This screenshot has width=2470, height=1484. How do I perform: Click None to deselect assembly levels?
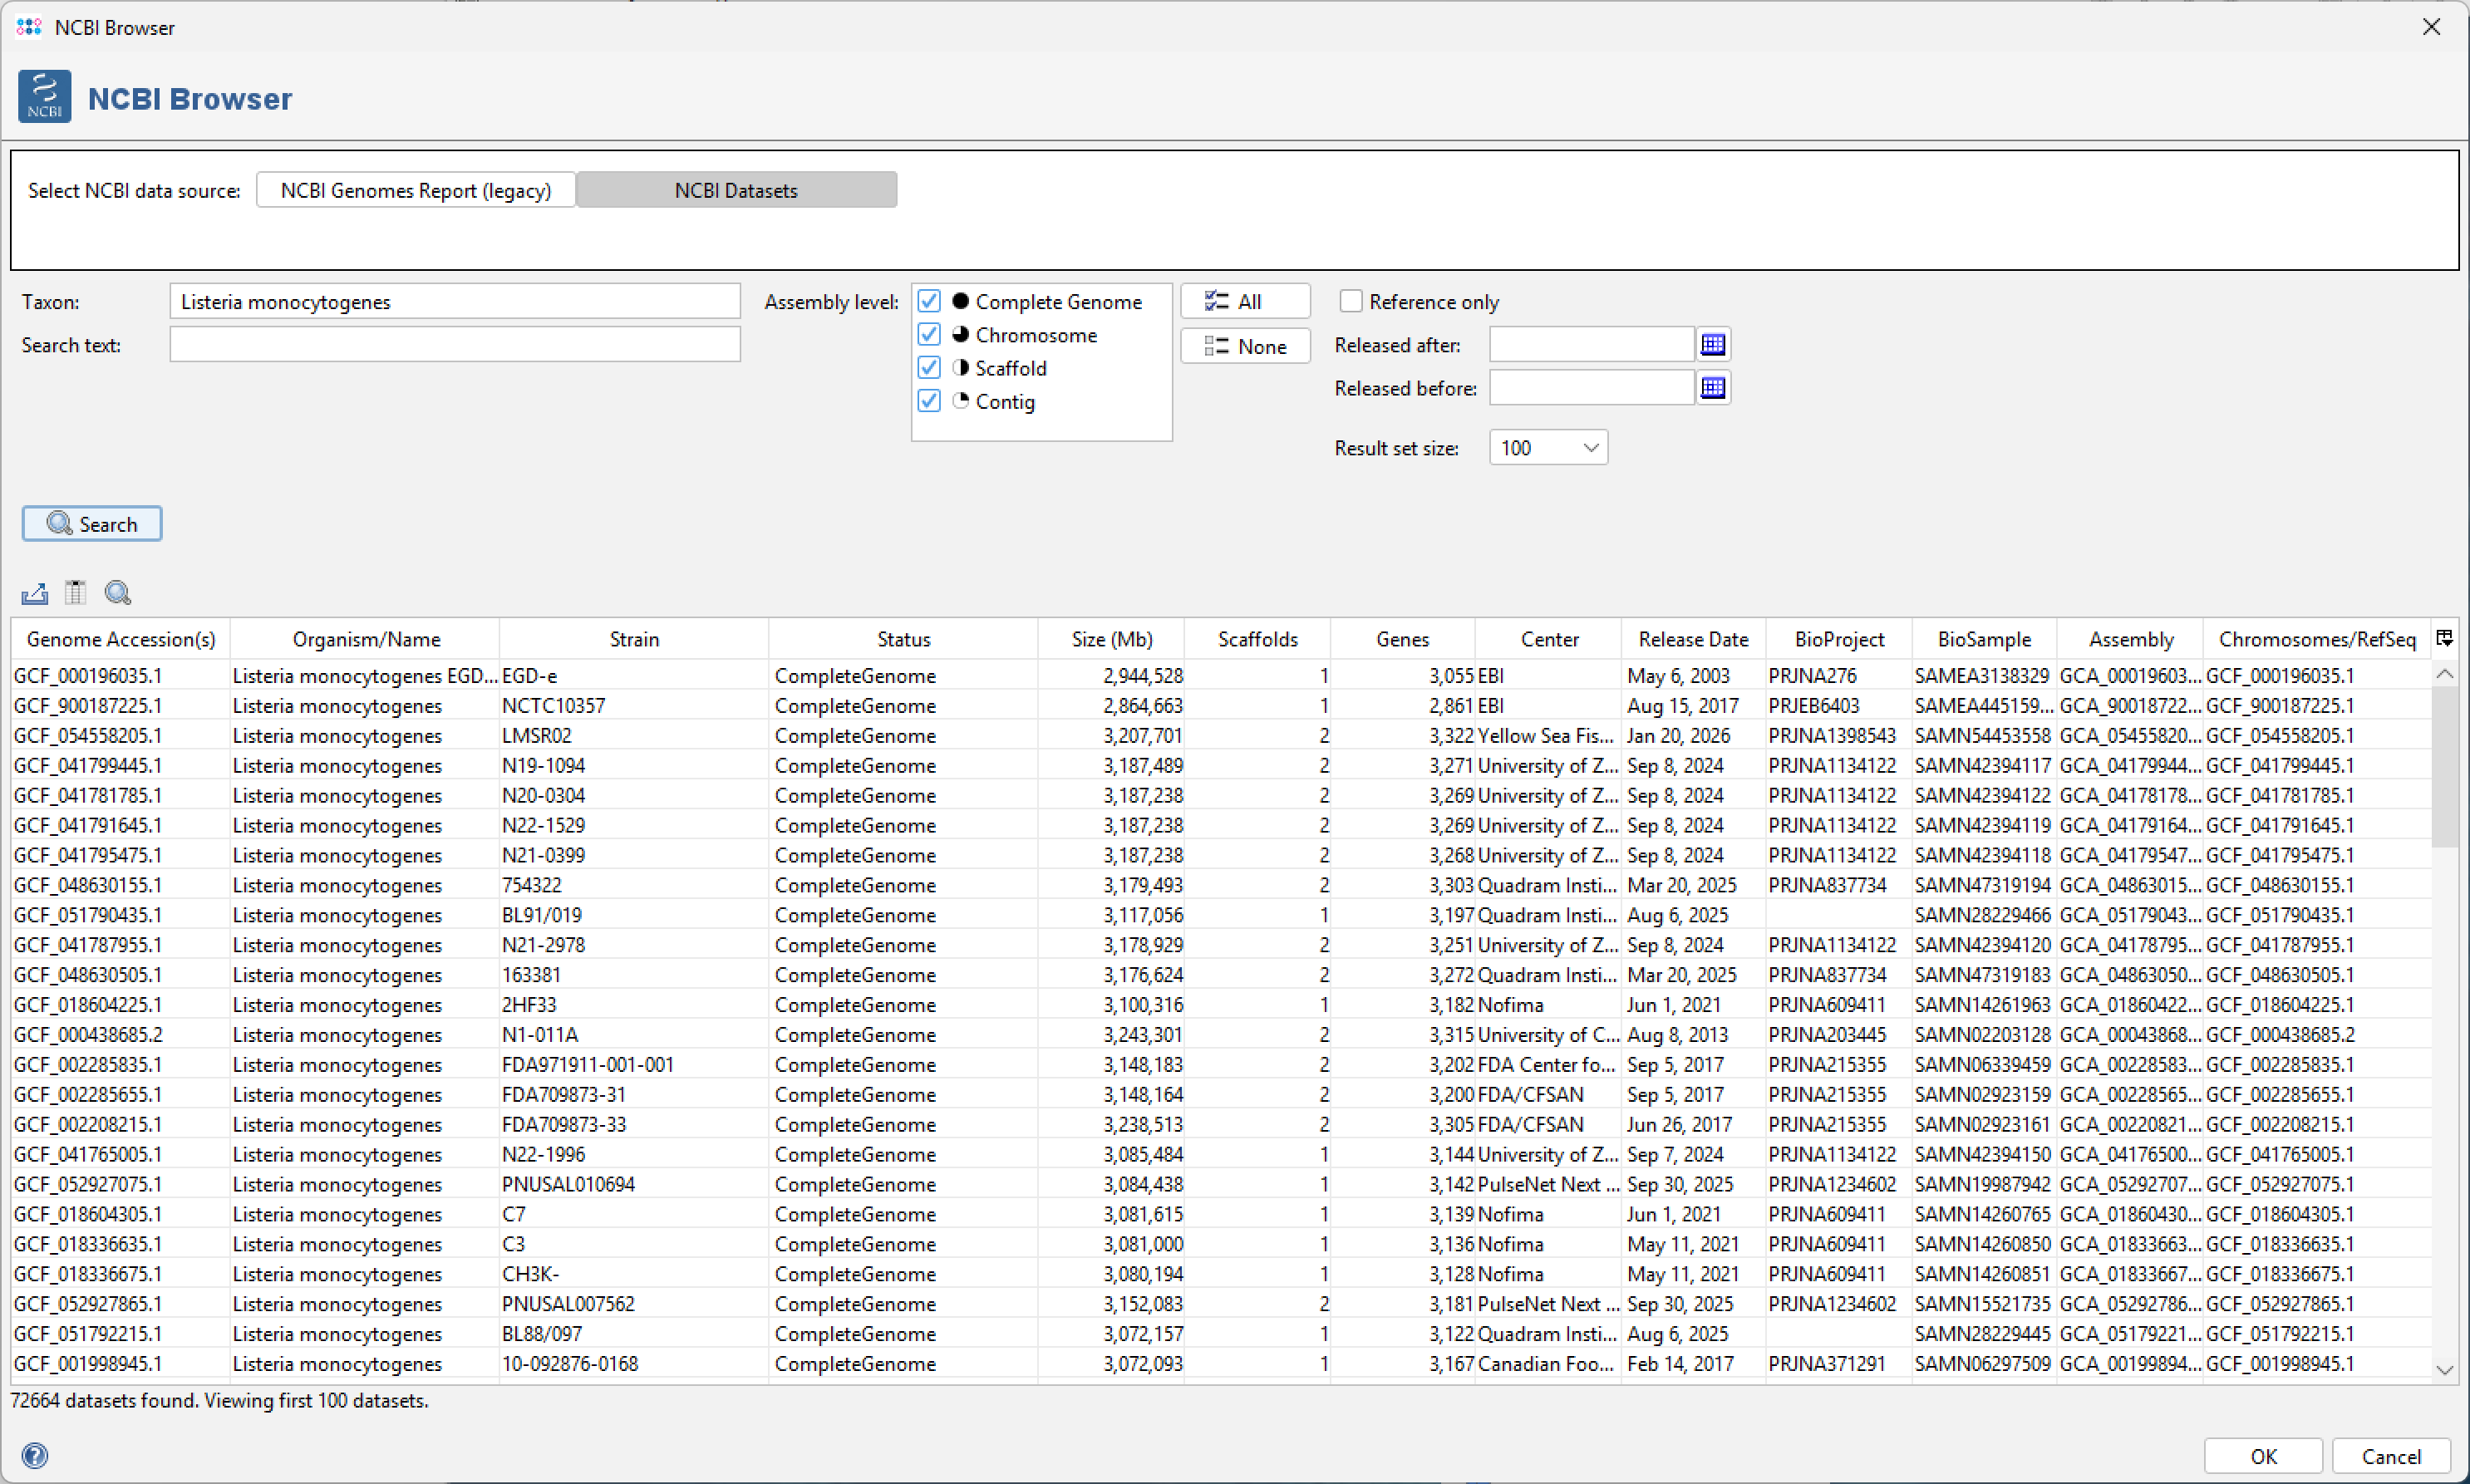click(x=1245, y=346)
